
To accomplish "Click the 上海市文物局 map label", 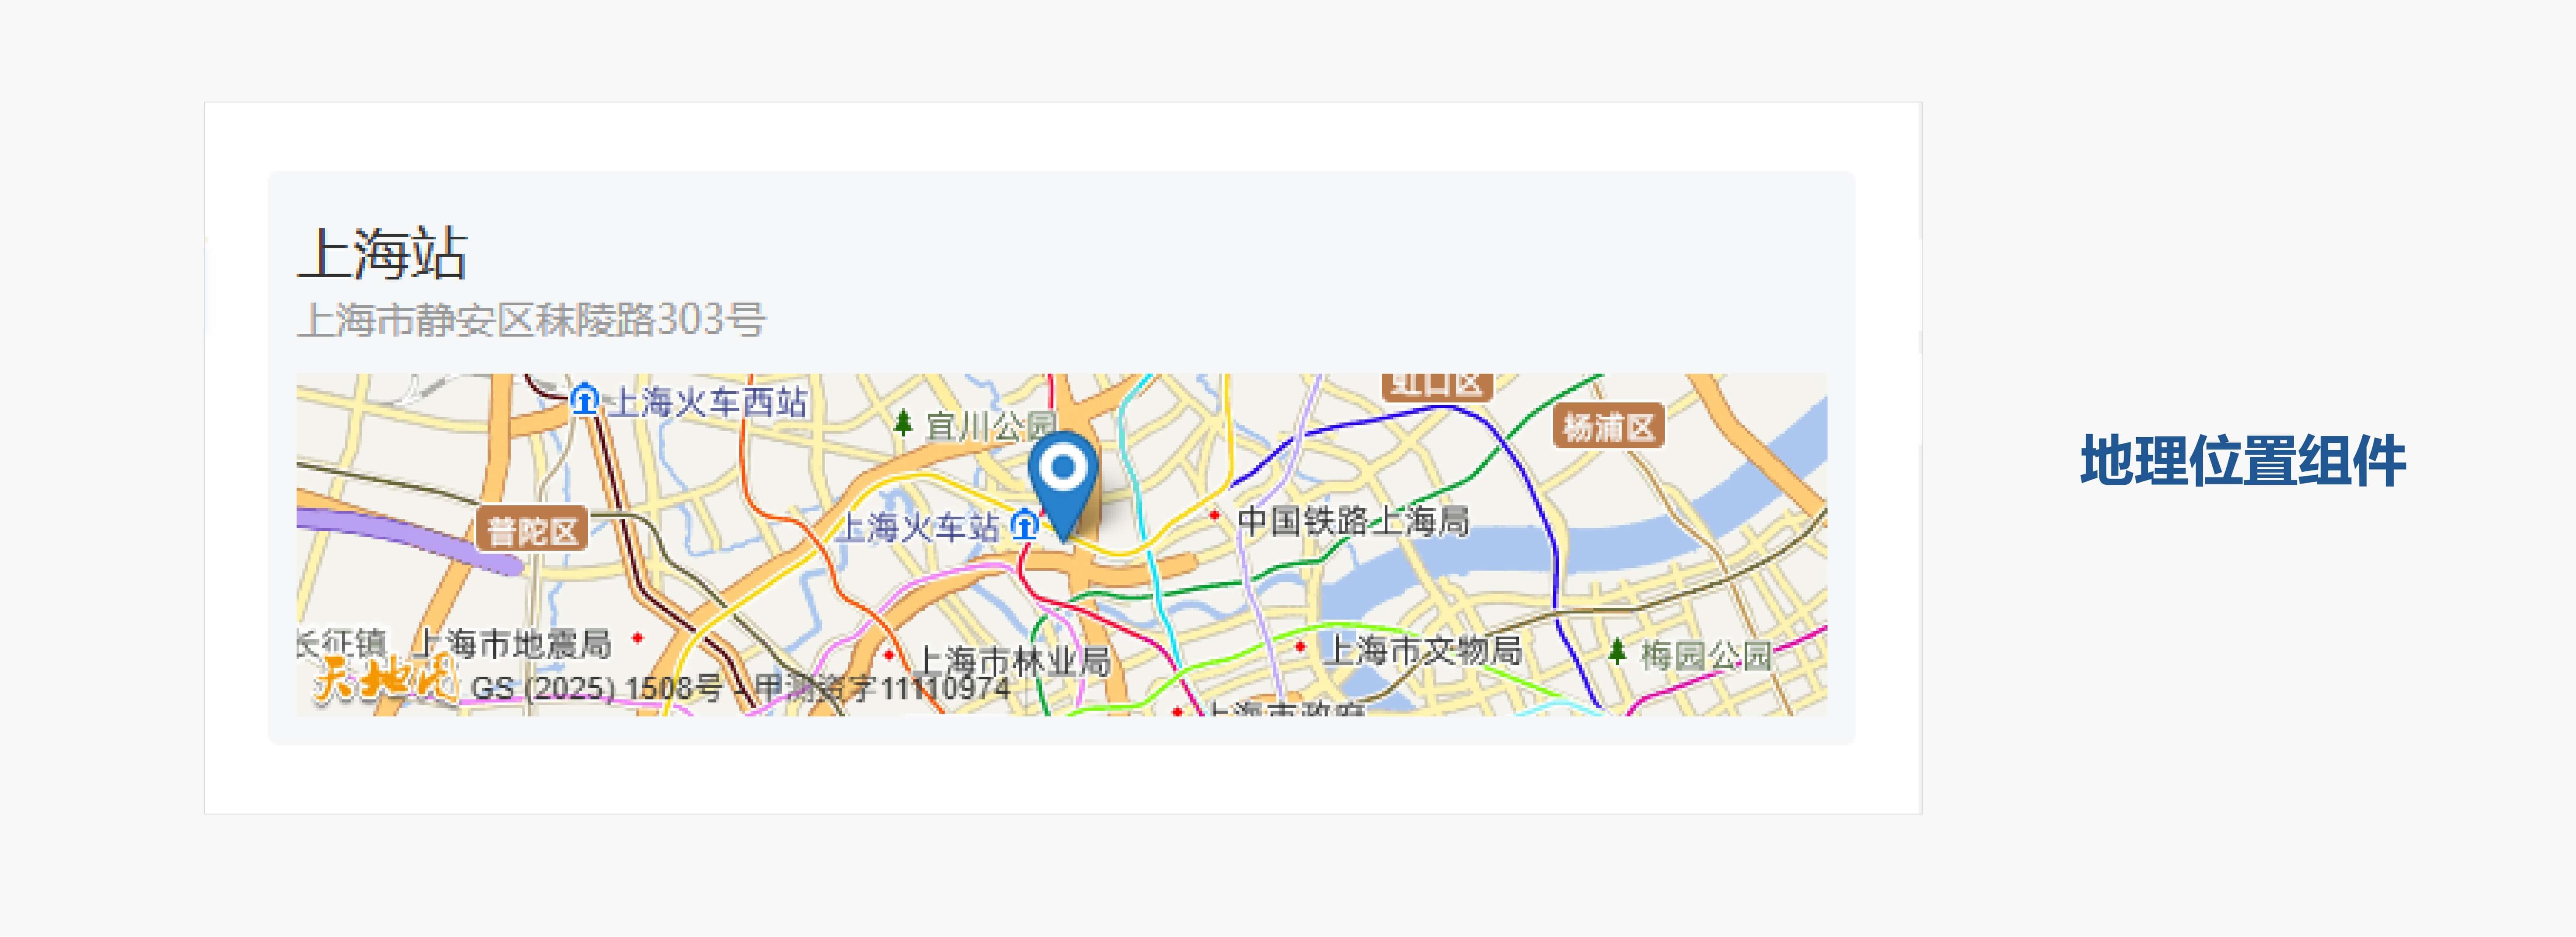I will (x=1423, y=650).
